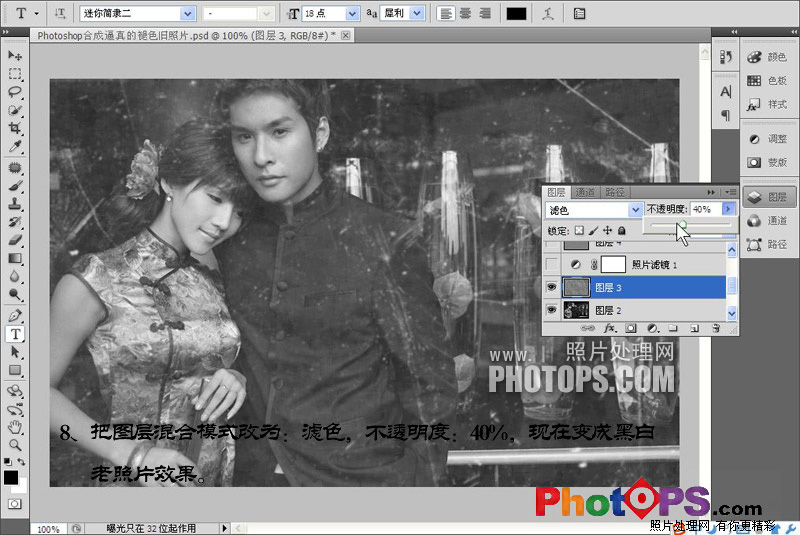Open the Paragraph panel icon in dock
Image resolution: width=800 pixels, height=535 pixels.
[726, 115]
